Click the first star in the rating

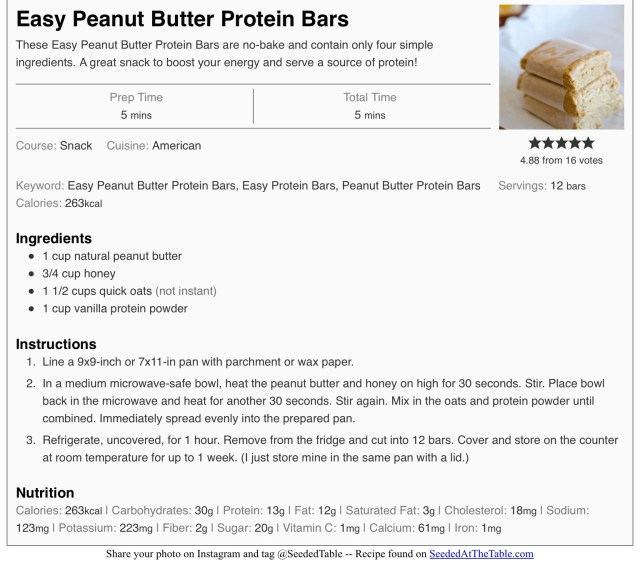click(534, 143)
